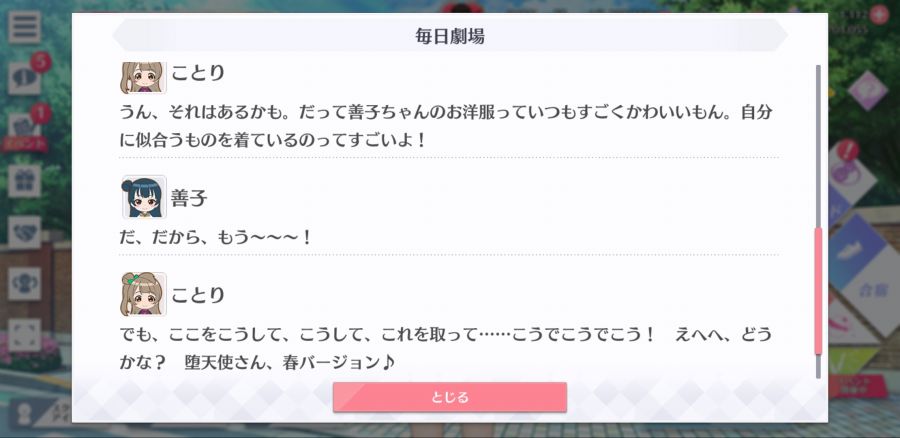
Task: Open the trophy achievements icon
Action: click(x=24, y=283)
